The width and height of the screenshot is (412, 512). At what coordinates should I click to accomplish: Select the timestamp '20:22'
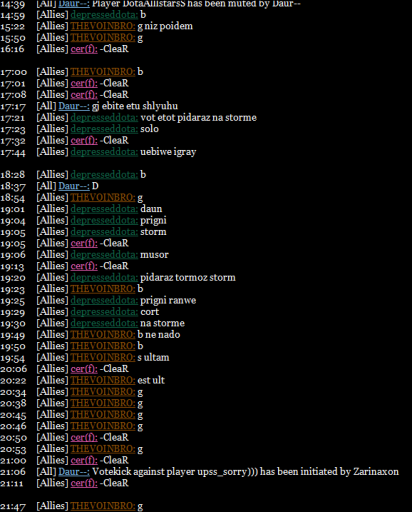pos(13,380)
